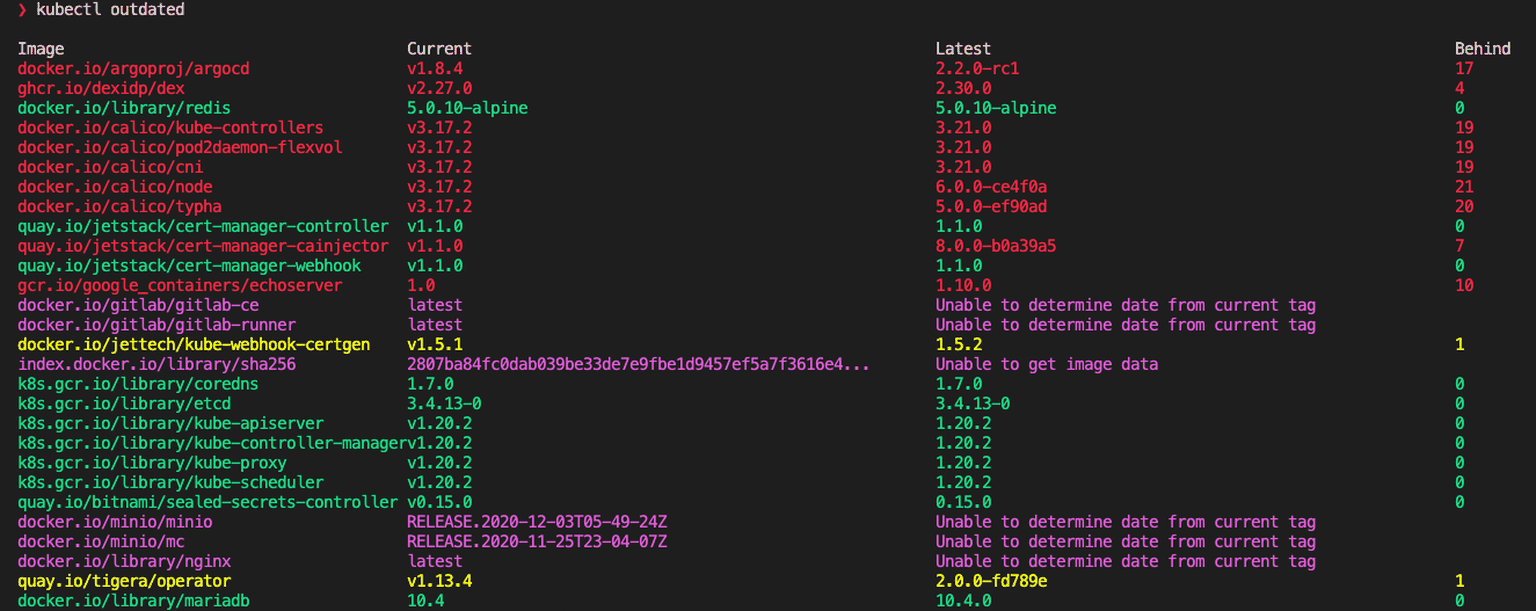This screenshot has height=611, width=1536.
Task: Click the 'Current' column header
Action: tap(439, 49)
